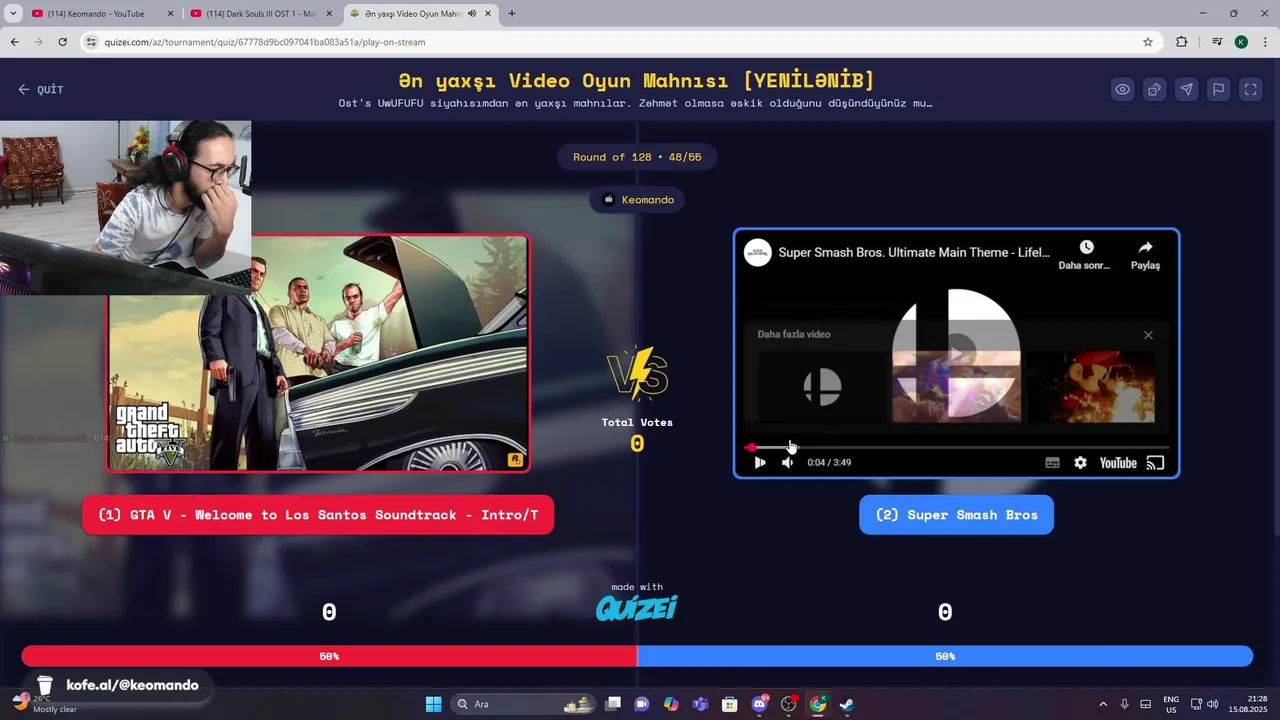Toggle YouTube subtitles button
The image size is (1280, 720).
(1052, 462)
